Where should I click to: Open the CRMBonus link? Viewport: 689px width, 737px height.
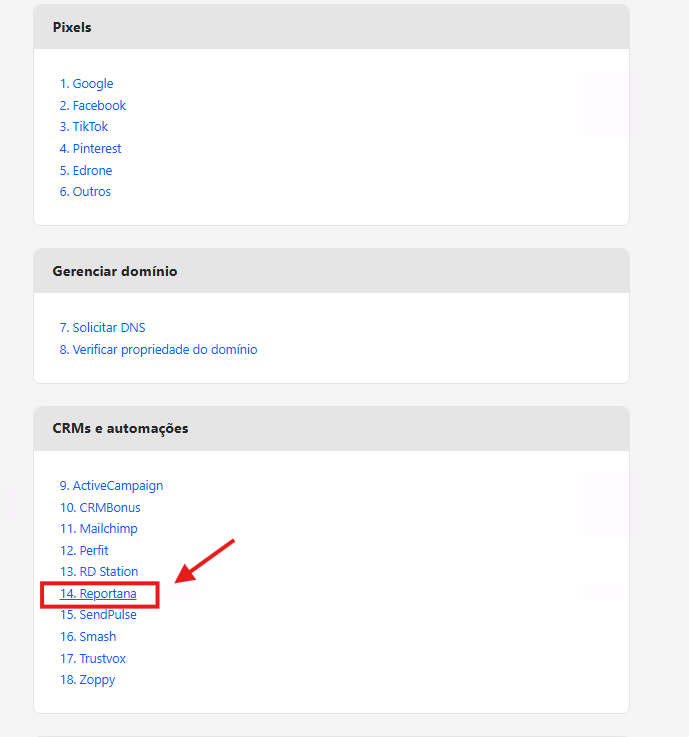100,508
